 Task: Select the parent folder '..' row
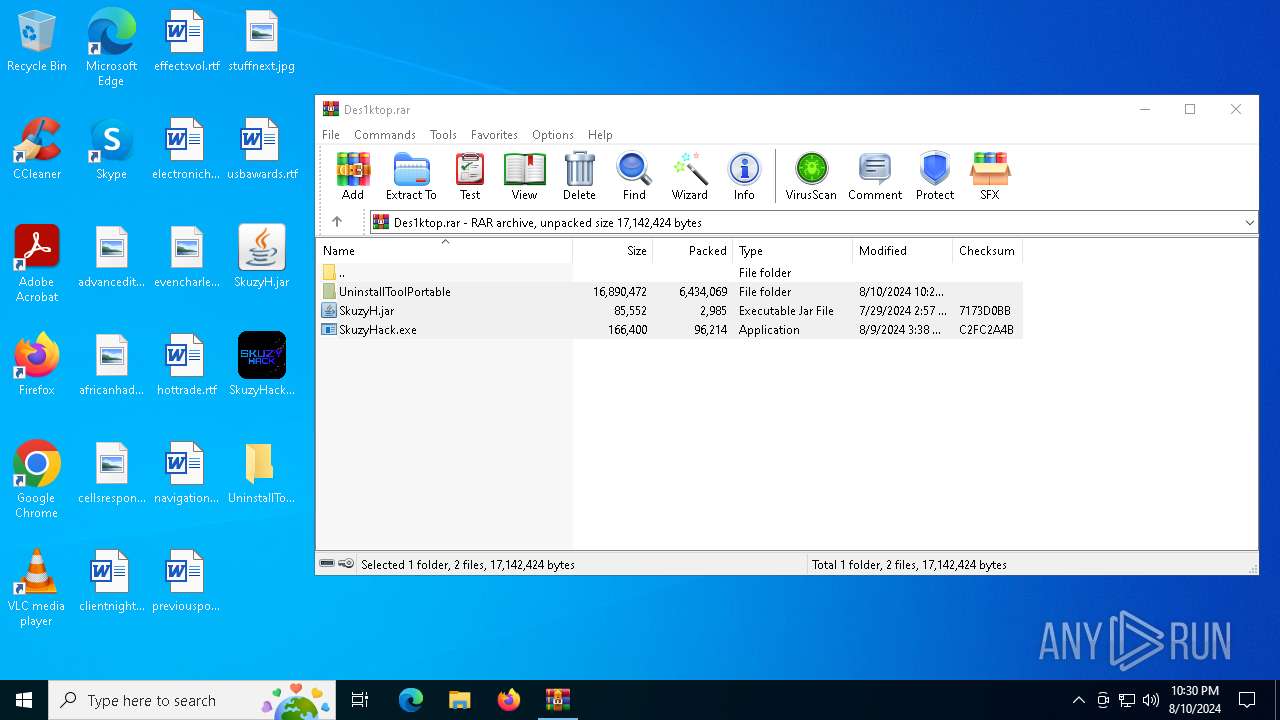pyautogui.click(x=670, y=273)
